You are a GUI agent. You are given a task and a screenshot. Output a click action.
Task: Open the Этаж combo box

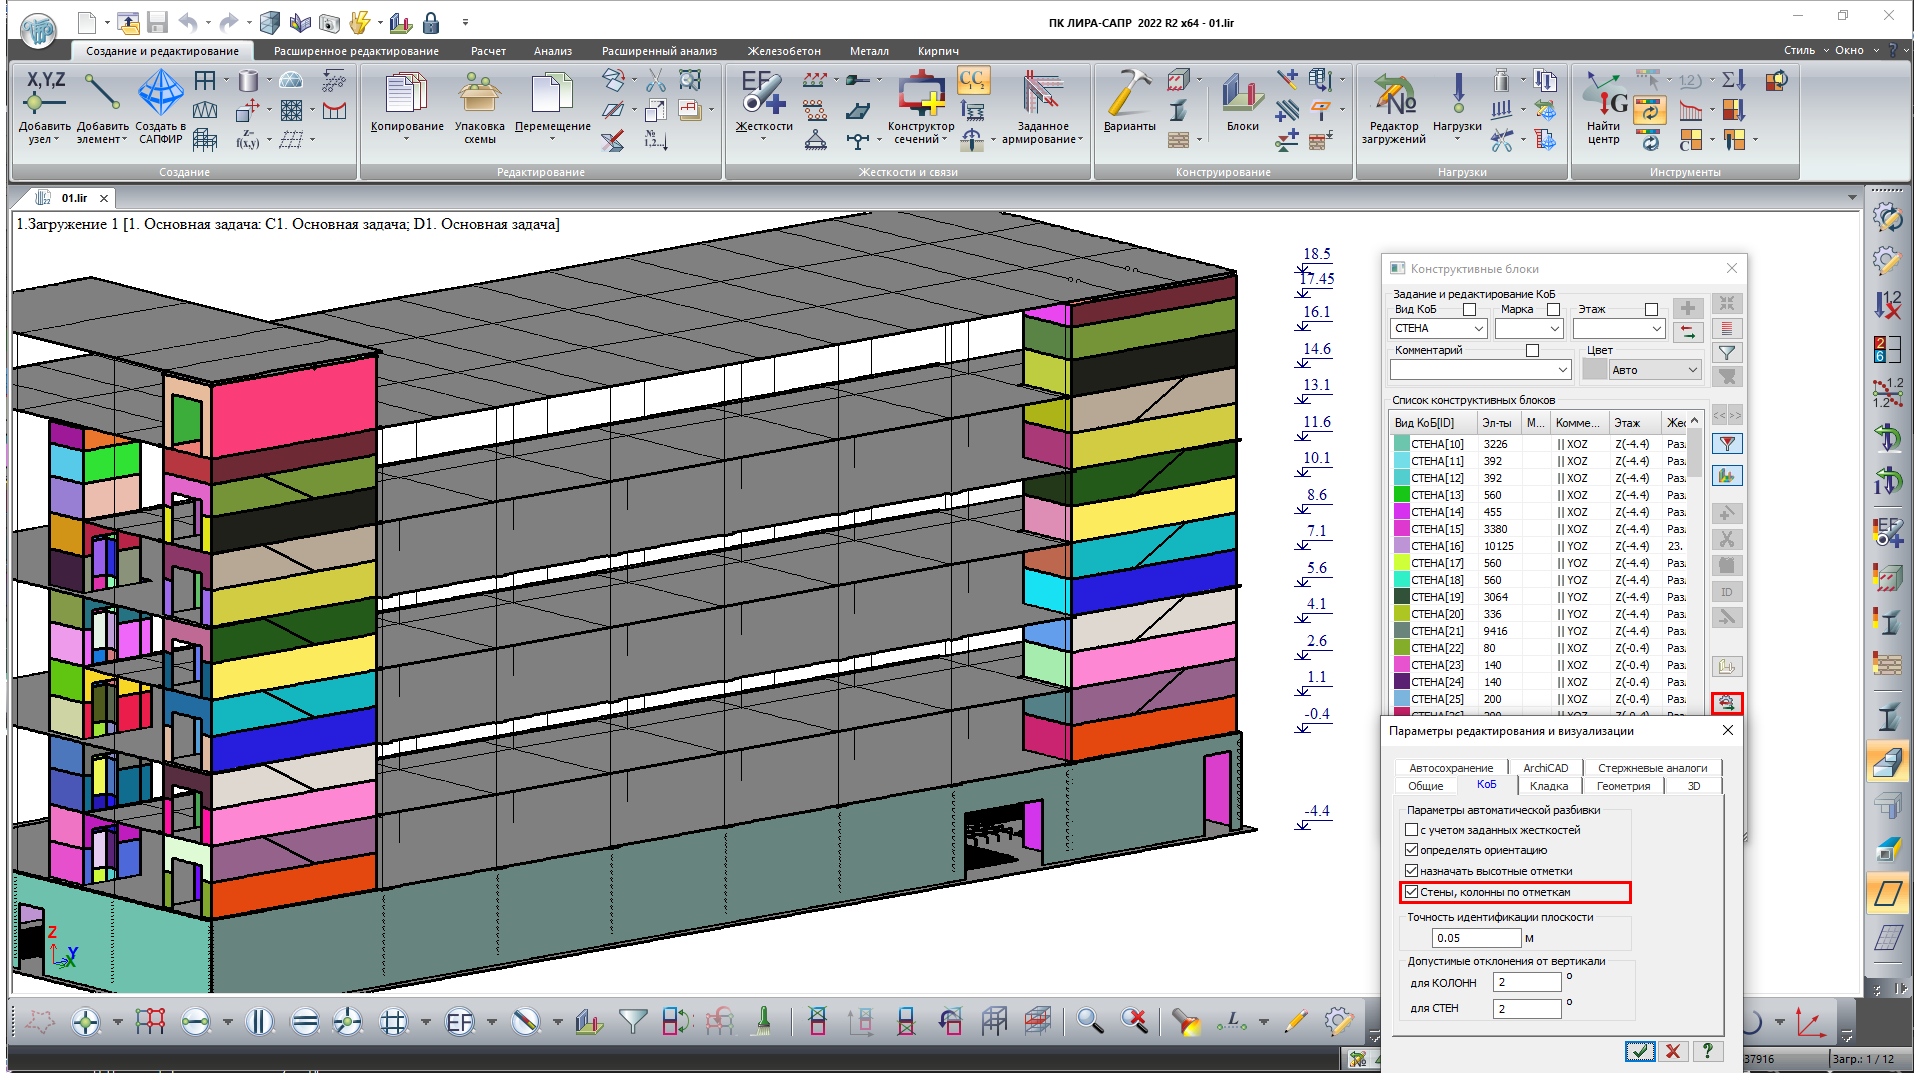tap(1656, 329)
